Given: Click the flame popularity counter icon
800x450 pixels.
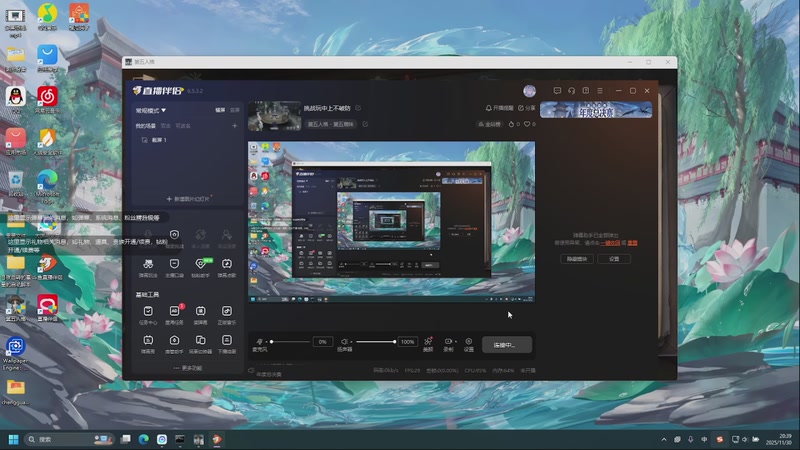Looking at the screenshot, I should 511,124.
